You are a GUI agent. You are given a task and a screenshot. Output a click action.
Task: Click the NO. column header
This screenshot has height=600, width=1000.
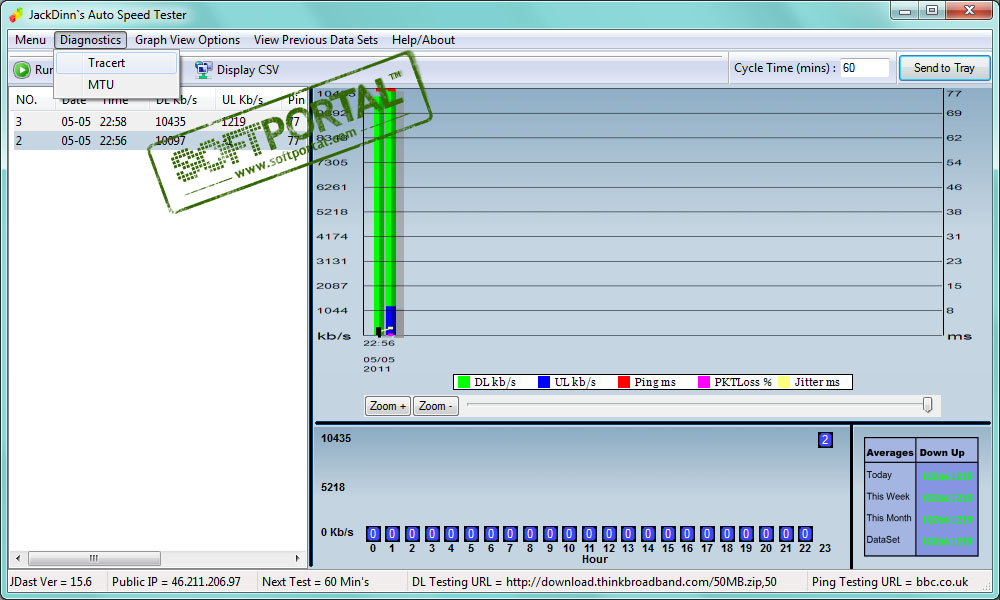pyautogui.click(x=26, y=99)
